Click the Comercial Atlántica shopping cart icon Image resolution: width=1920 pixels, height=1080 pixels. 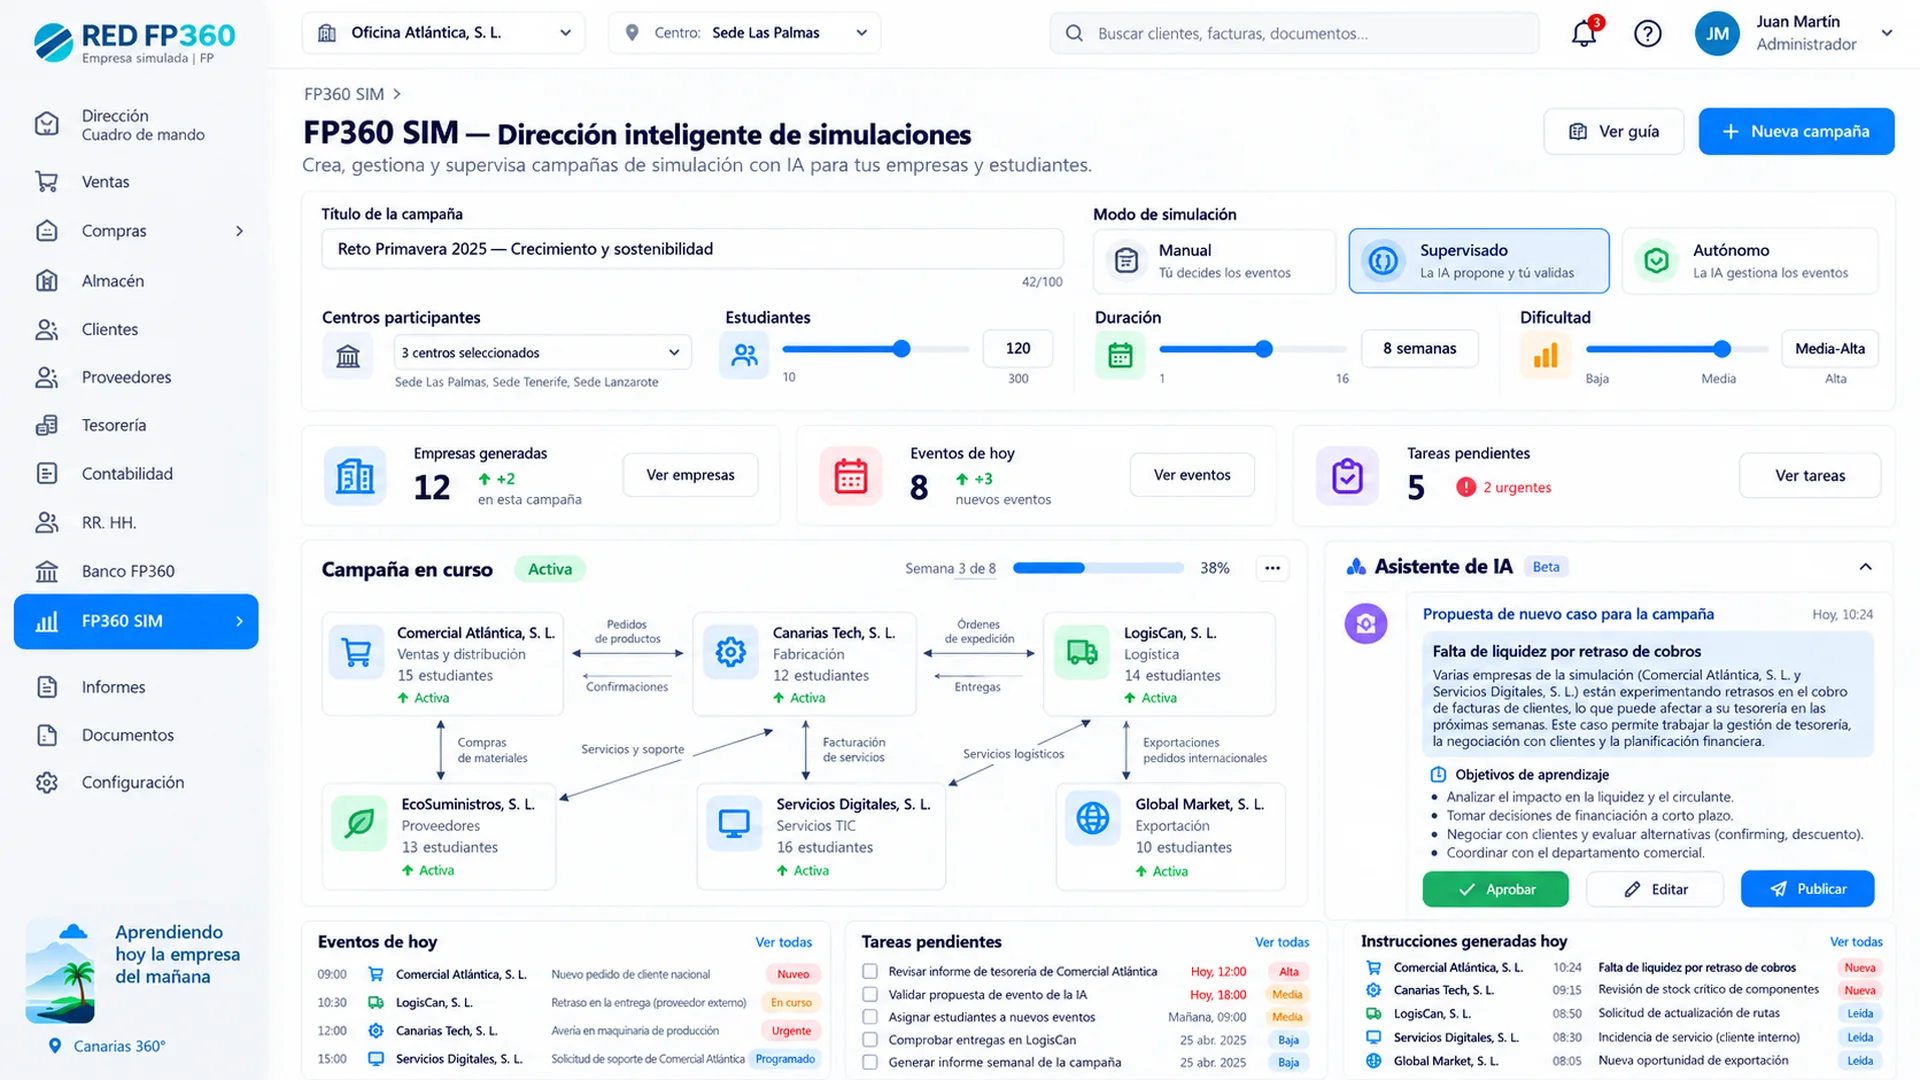(357, 652)
